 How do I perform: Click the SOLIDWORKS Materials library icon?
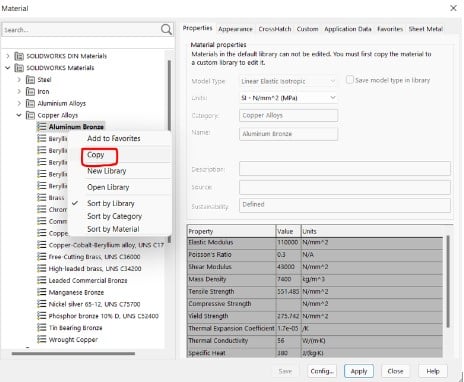coord(19,68)
